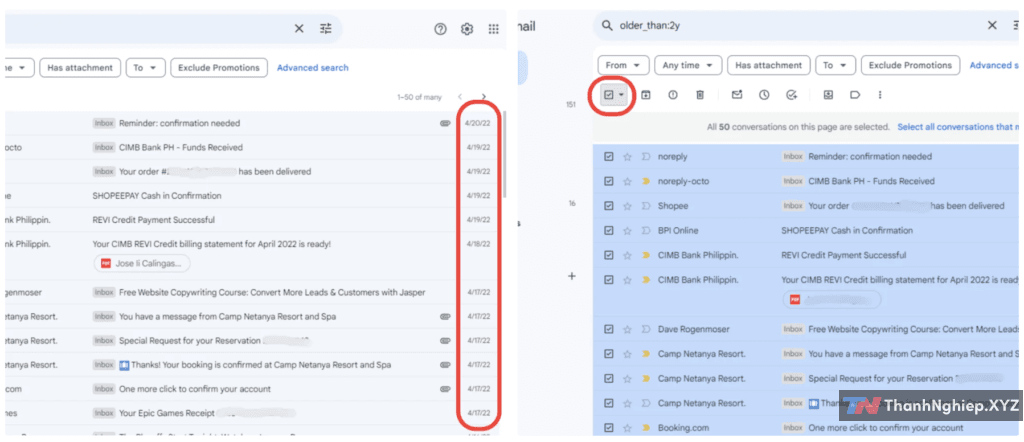Star the BPI Online email
1024x442 pixels.
point(627,231)
